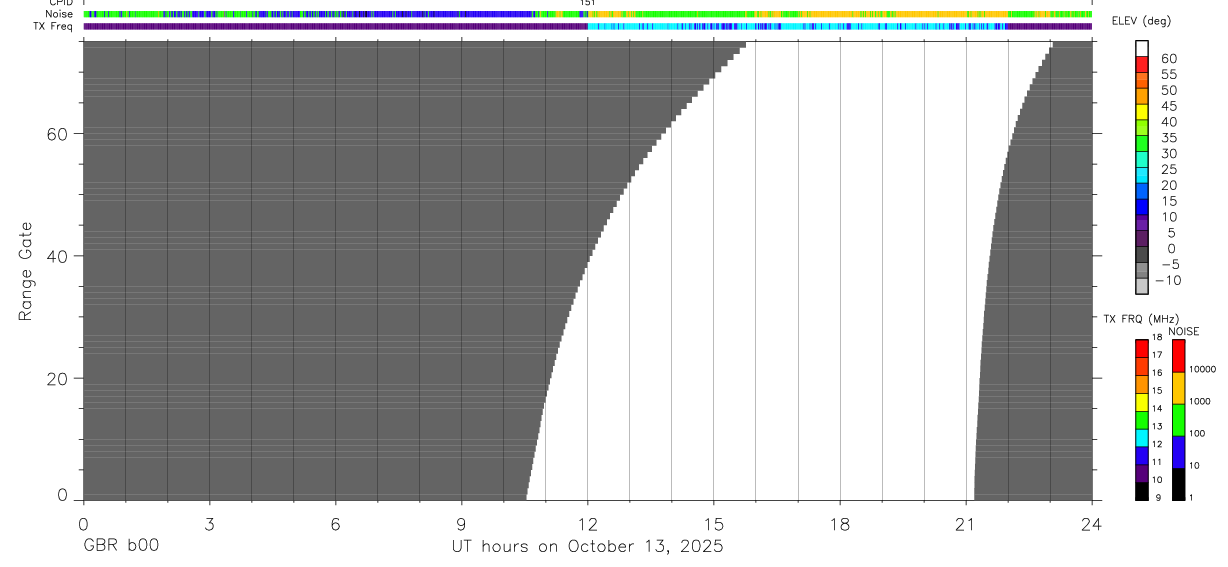The width and height of the screenshot is (1228, 567).
Task: Click the Noise color strip above the plot
Action: click(x=587, y=14)
